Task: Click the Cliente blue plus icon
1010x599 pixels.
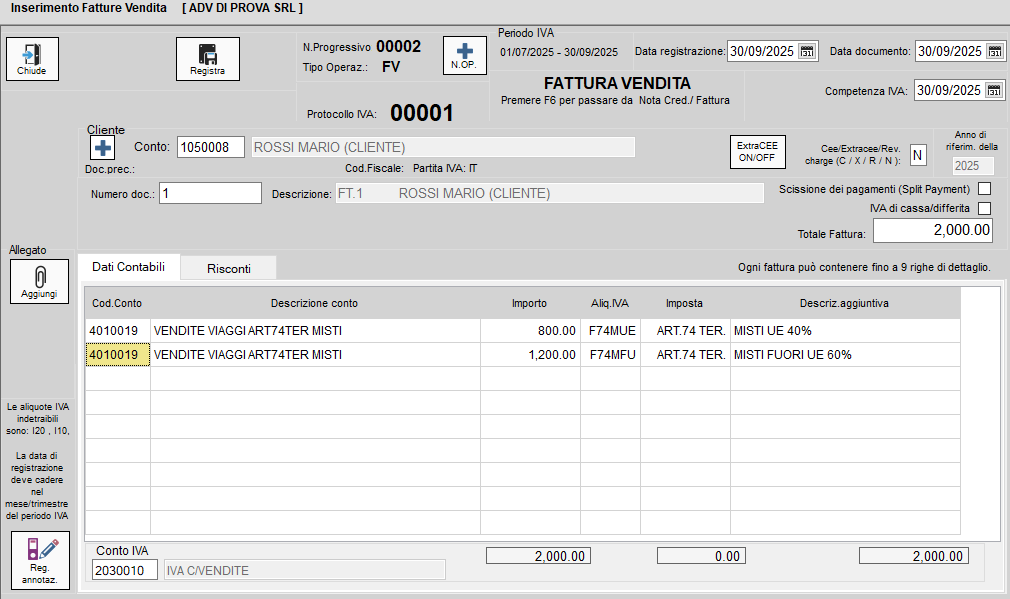Action: click(103, 148)
